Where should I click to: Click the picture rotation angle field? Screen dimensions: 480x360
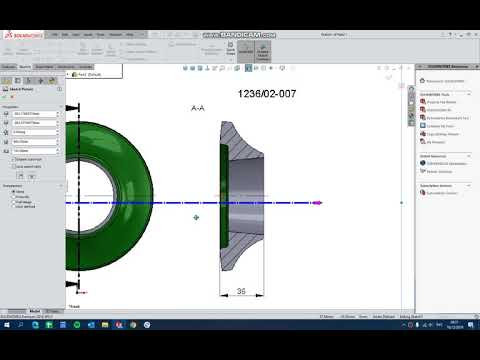coord(34,132)
